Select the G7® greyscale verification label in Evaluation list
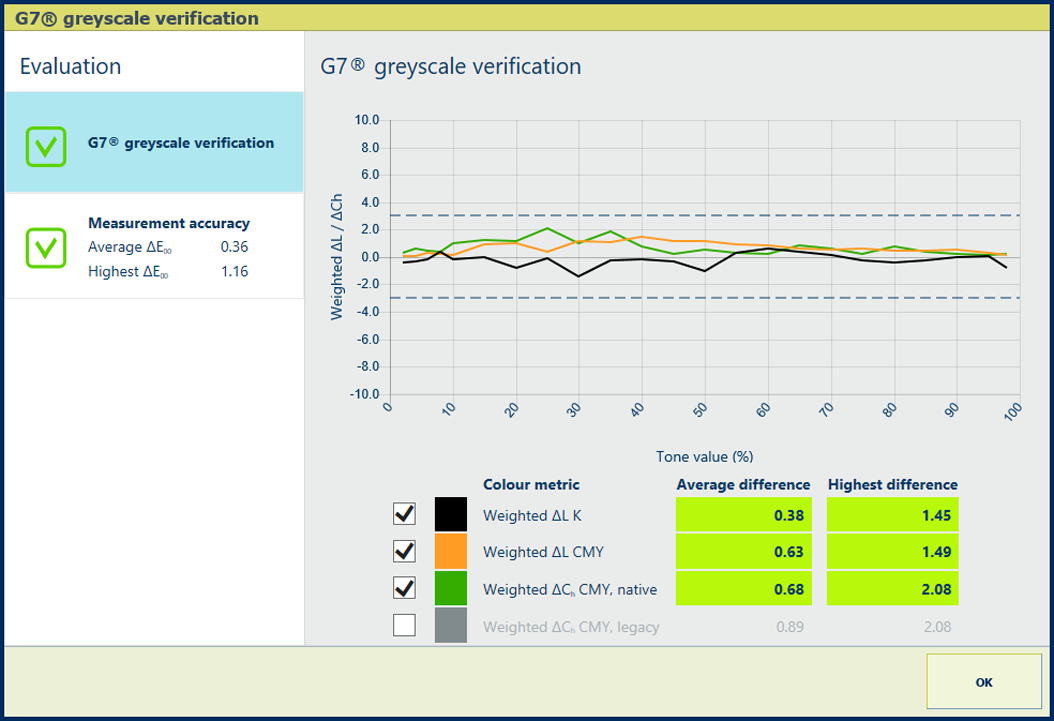 pos(181,143)
